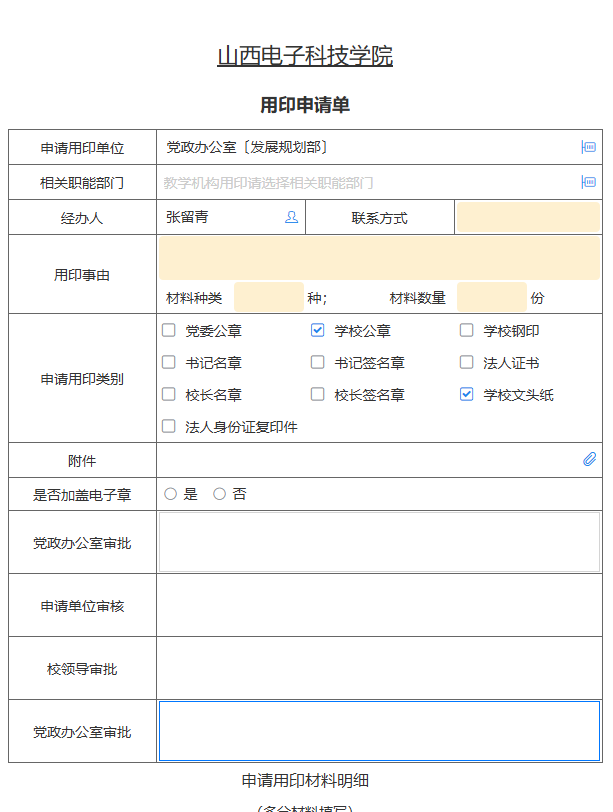613x812 pixels.
Task: Click the 用印申请单 heading
Action: [305, 105]
